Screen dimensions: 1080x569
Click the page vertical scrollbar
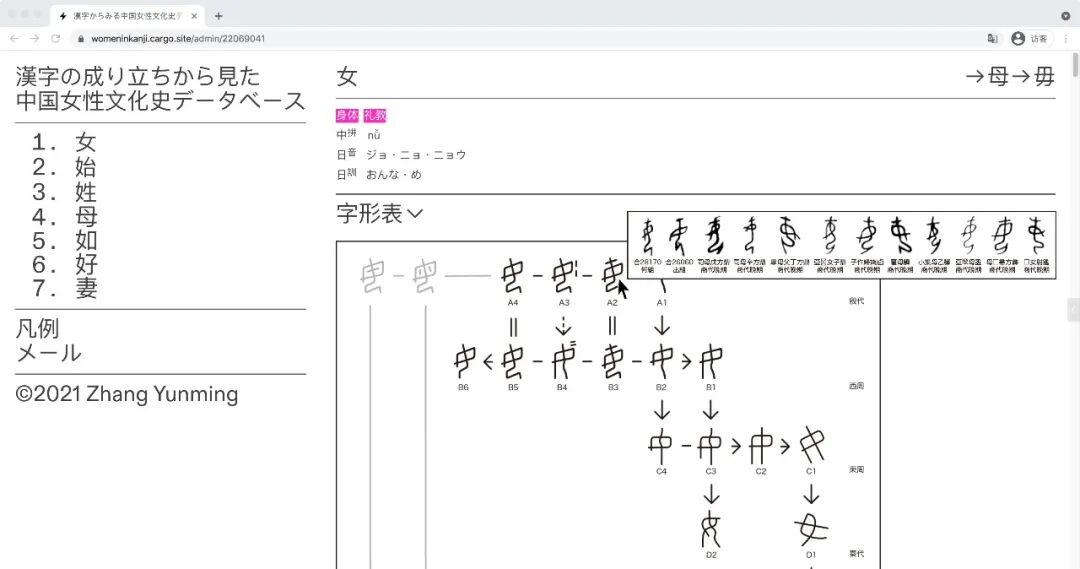click(x=1075, y=65)
